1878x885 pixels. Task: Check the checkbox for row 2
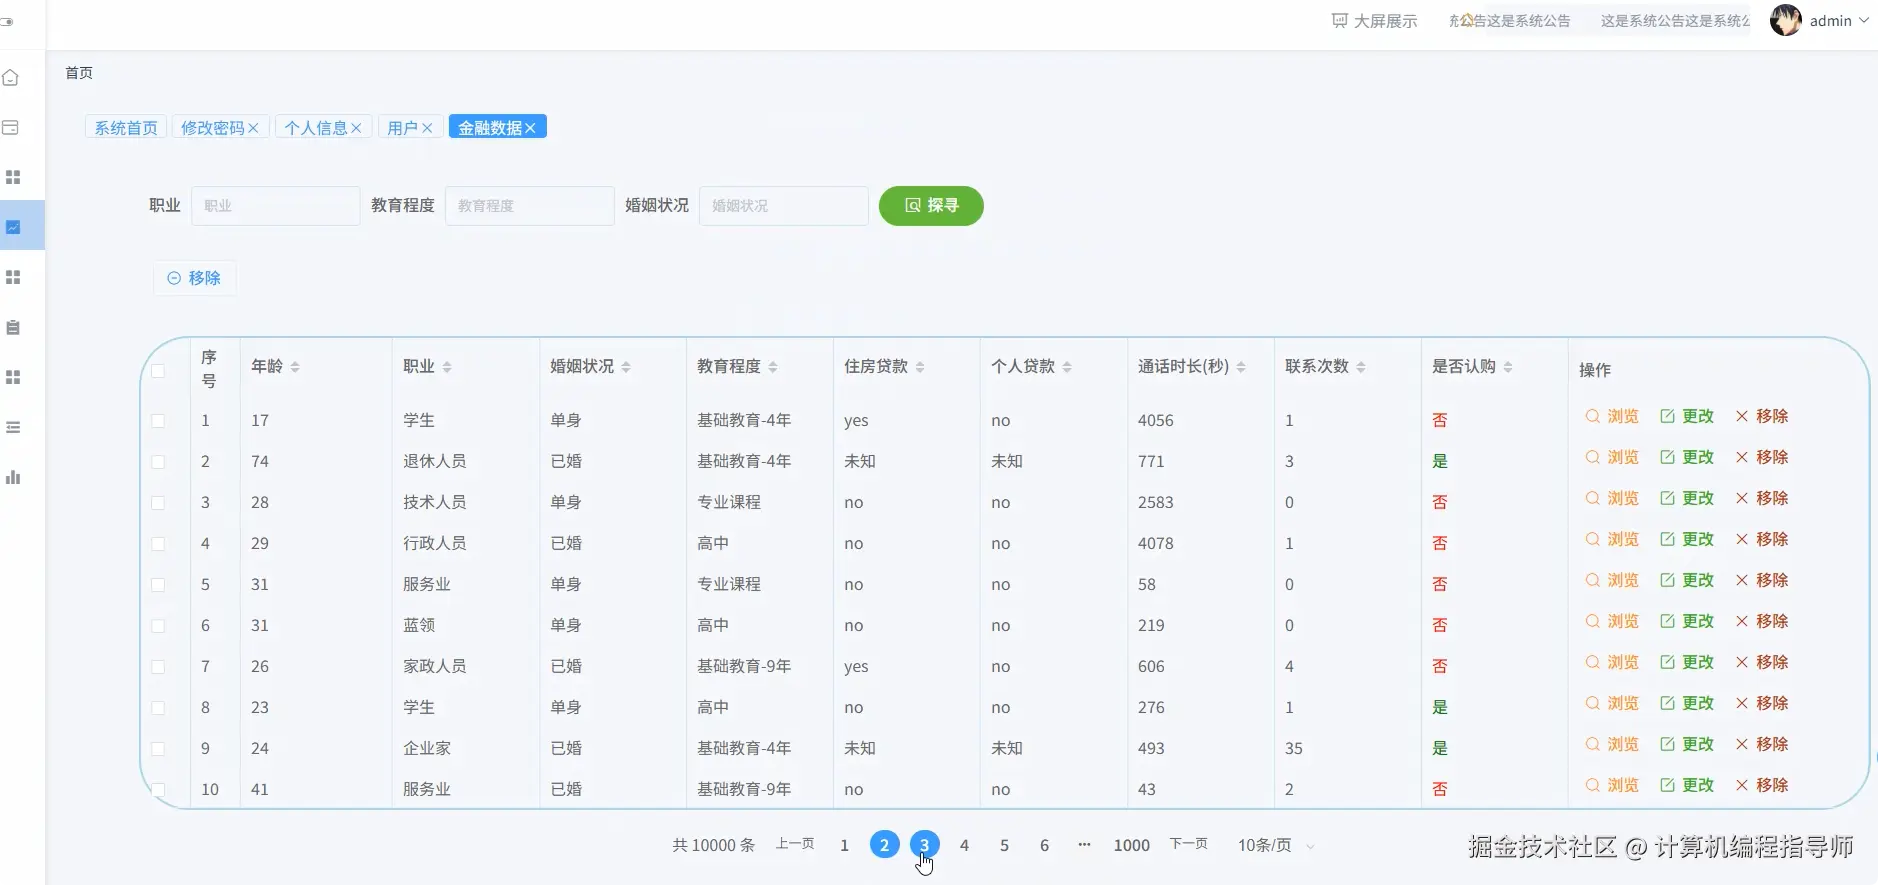(158, 462)
